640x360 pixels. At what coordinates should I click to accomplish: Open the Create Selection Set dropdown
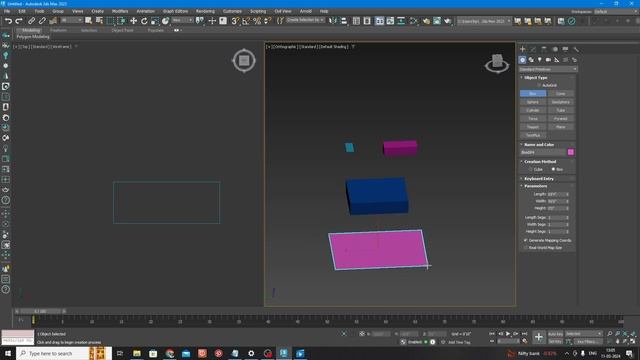point(305,20)
